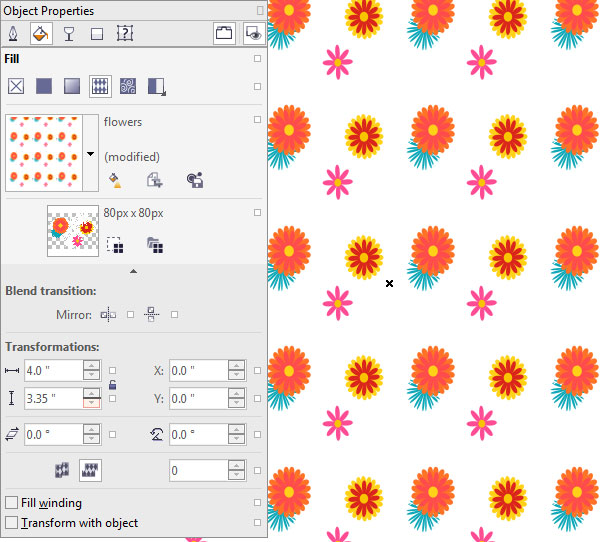Click small square beside Fill heading
Screen dimensions: 600x542
click(258, 59)
